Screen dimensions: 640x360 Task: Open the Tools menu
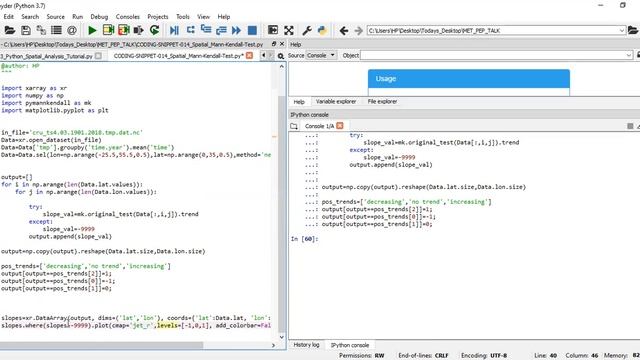tap(183, 17)
